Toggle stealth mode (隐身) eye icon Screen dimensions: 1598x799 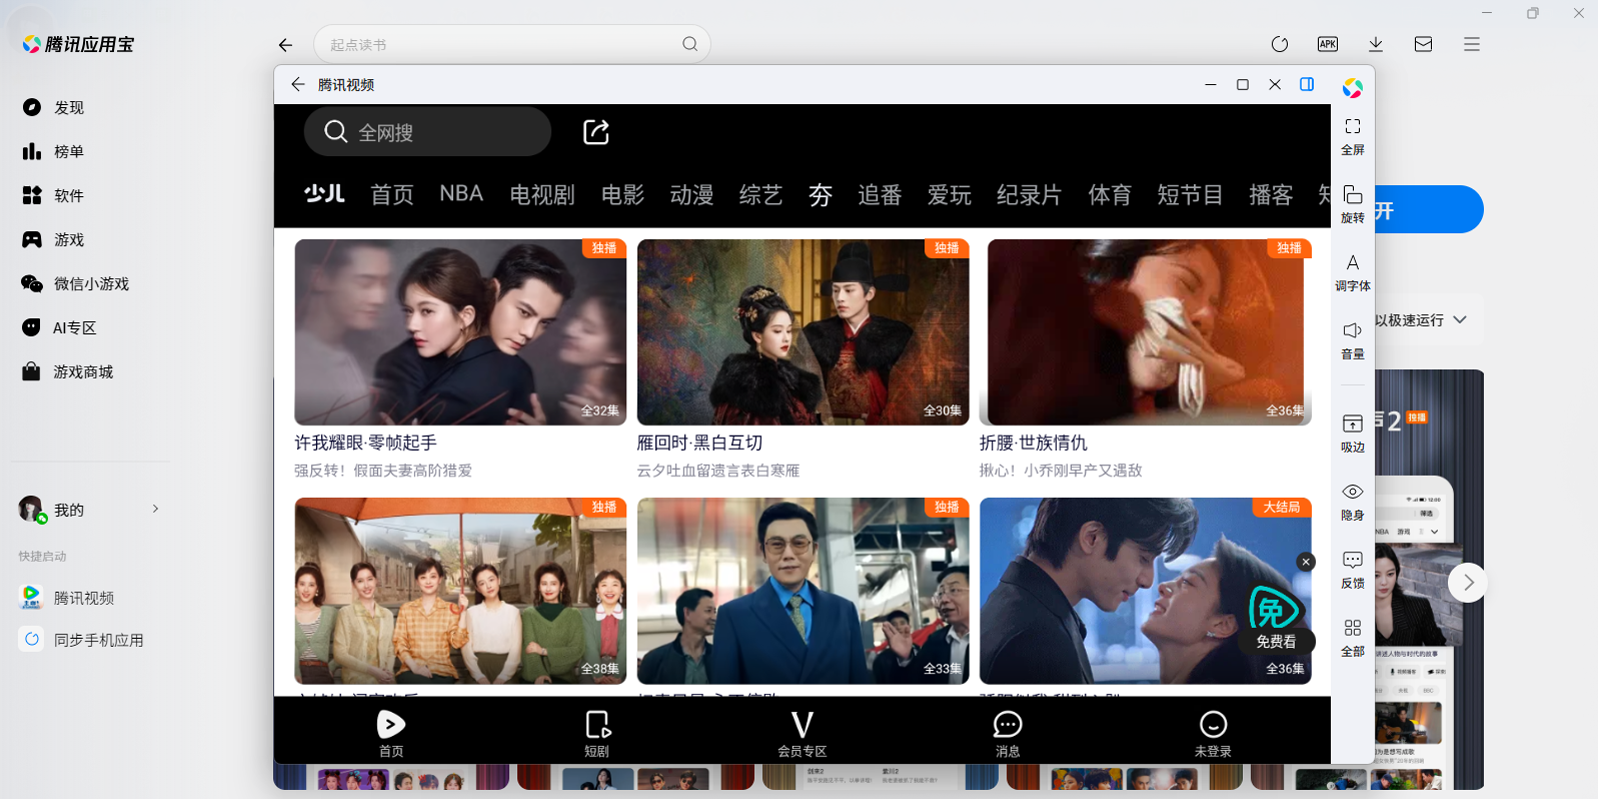pos(1352,500)
